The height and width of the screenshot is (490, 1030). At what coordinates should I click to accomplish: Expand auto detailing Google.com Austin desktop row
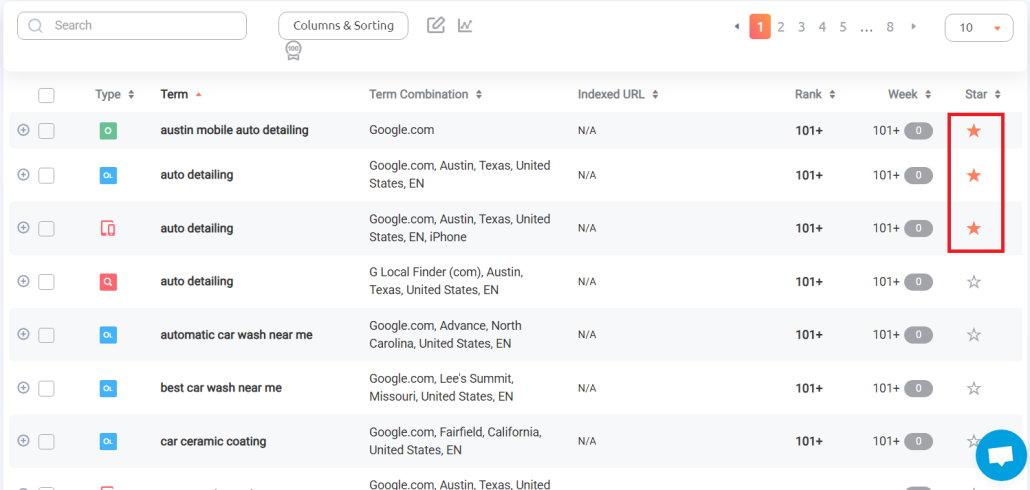click(x=23, y=174)
